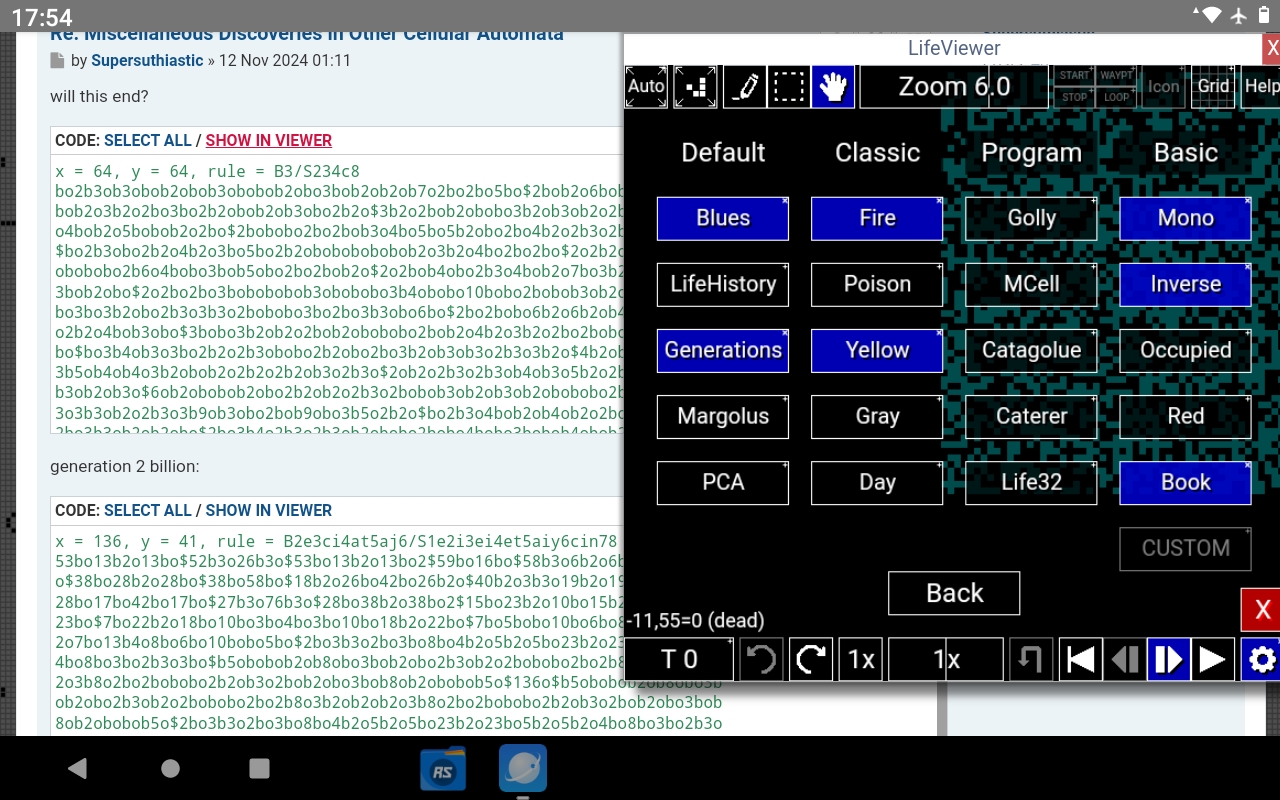This screenshot has height=800, width=1280.
Task: Choose the Fire theme
Action: (877, 218)
